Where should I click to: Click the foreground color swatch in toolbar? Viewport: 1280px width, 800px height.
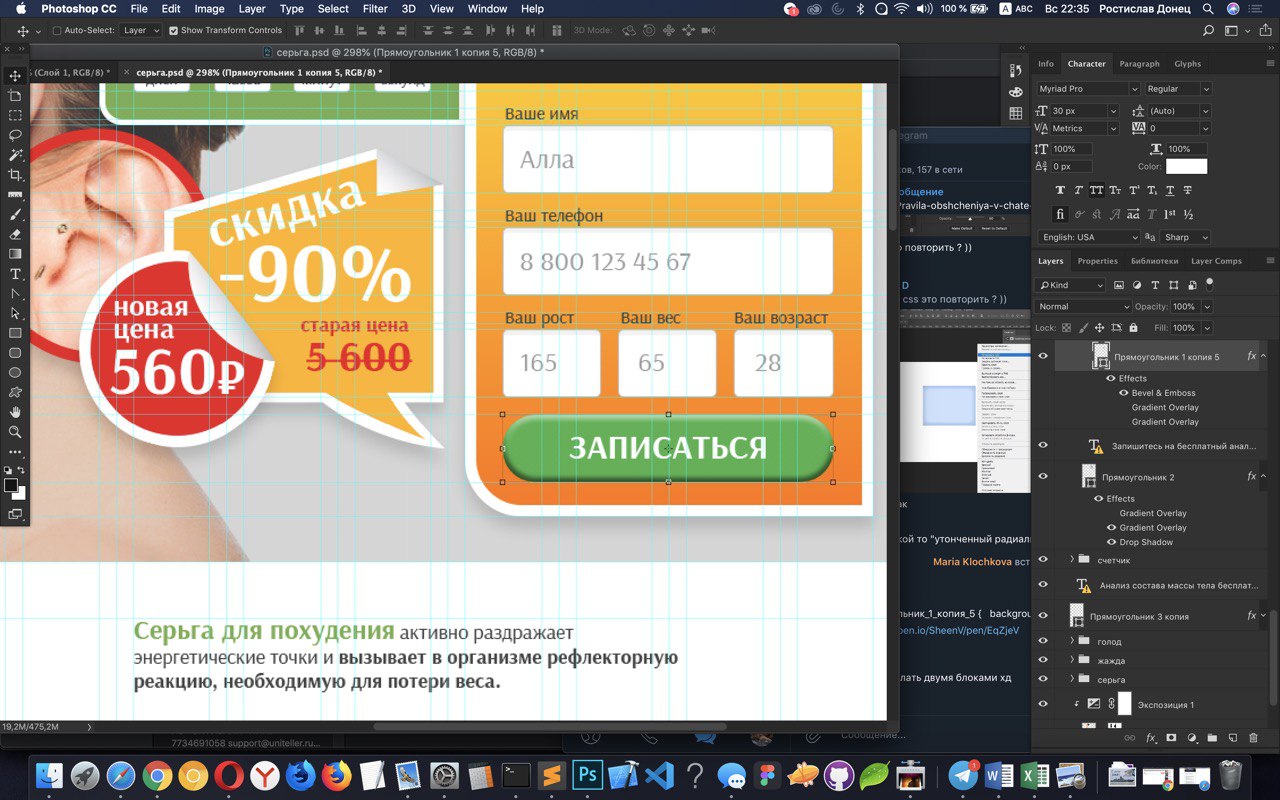point(11,485)
